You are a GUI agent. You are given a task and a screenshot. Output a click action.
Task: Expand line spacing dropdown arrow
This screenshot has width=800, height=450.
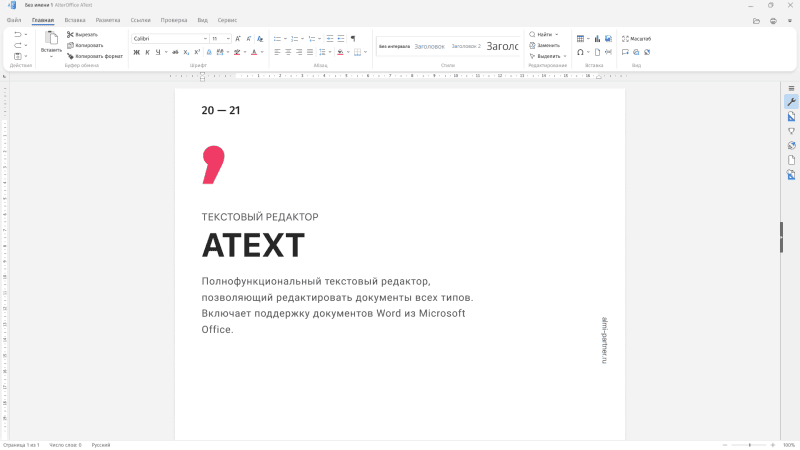(330, 52)
